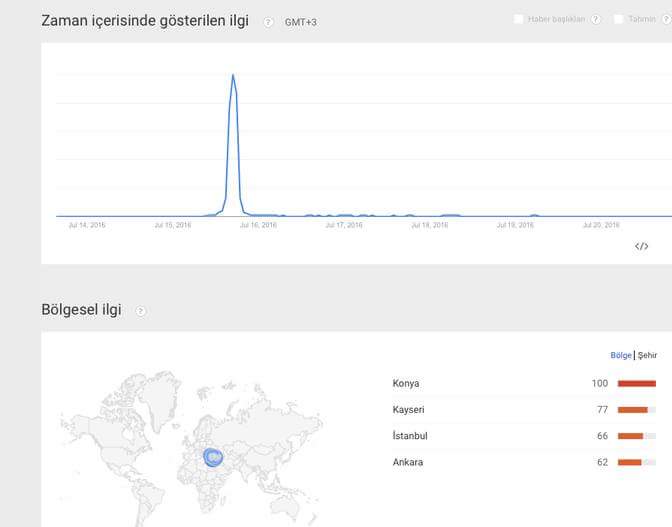Select the Konya red interest bar
The width and height of the screenshot is (672, 527).
tap(637, 383)
